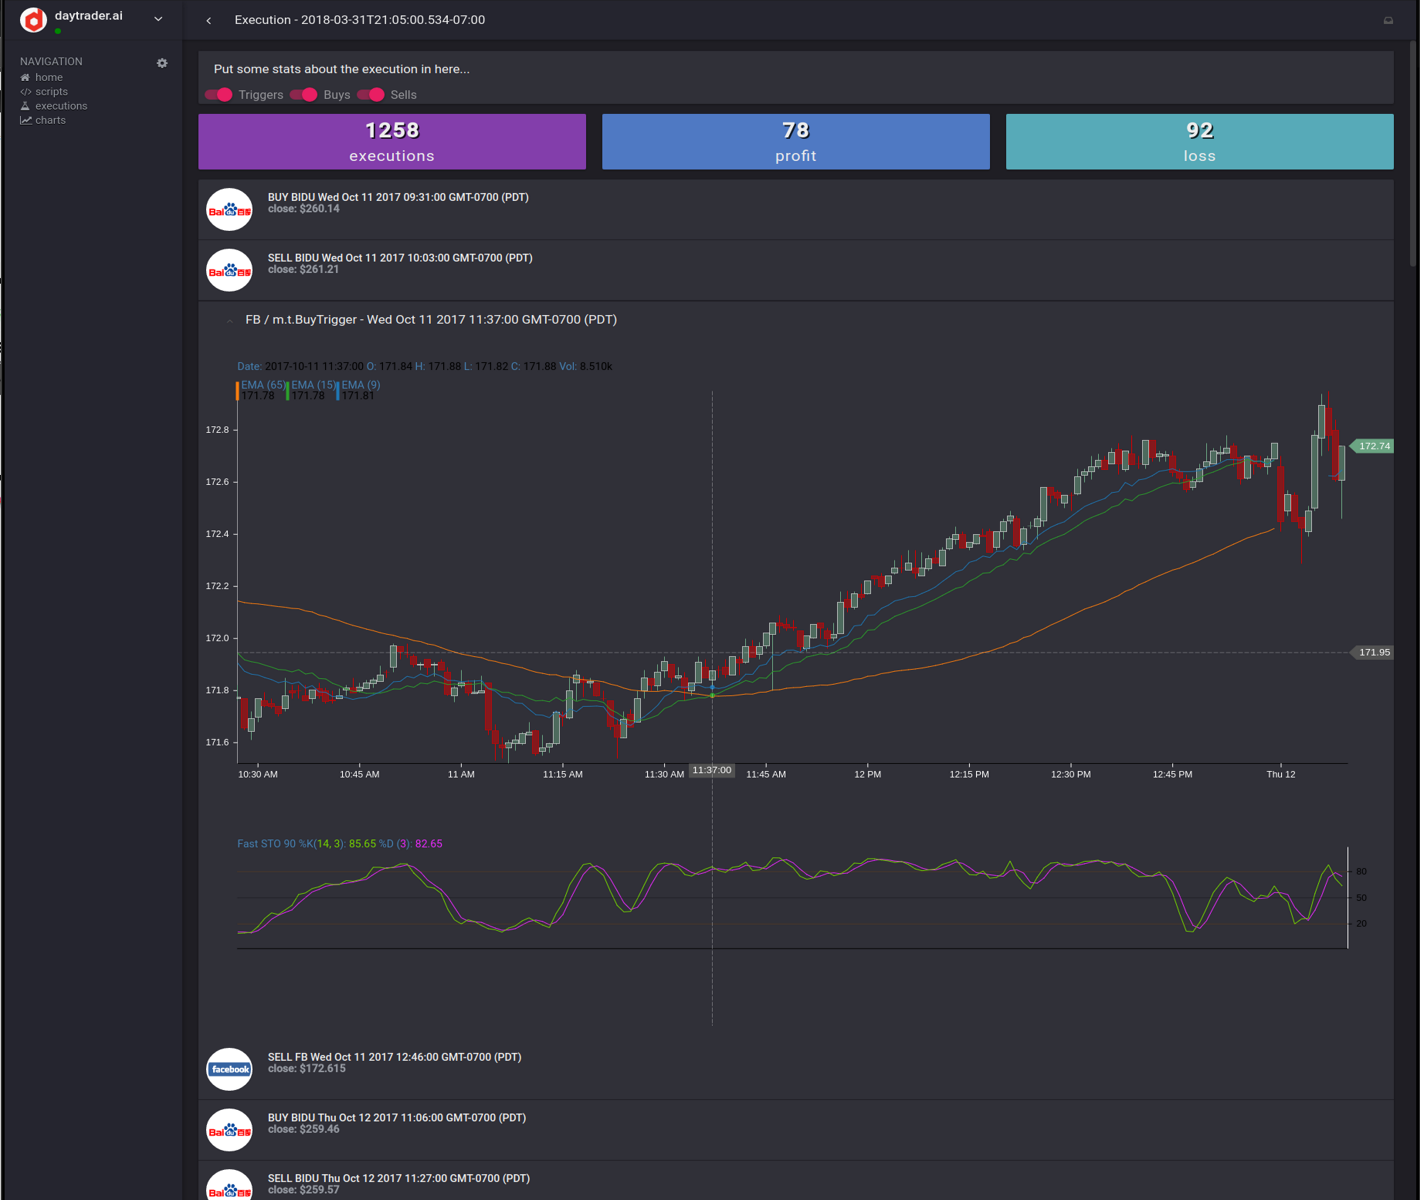This screenshot has height=1200, width=1420.
Task: Turn off the Buys toggle
Action: [304, 94]
